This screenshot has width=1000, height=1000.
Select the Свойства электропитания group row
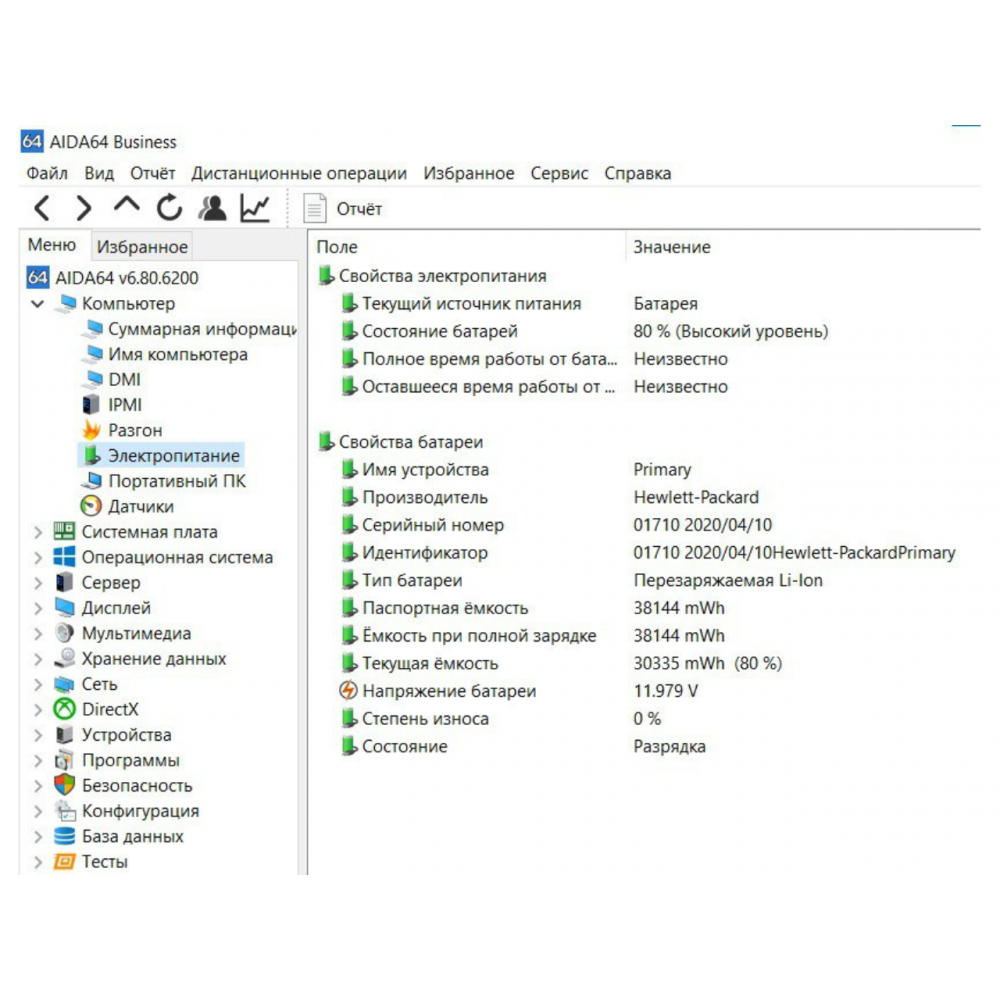click(432, 276)
